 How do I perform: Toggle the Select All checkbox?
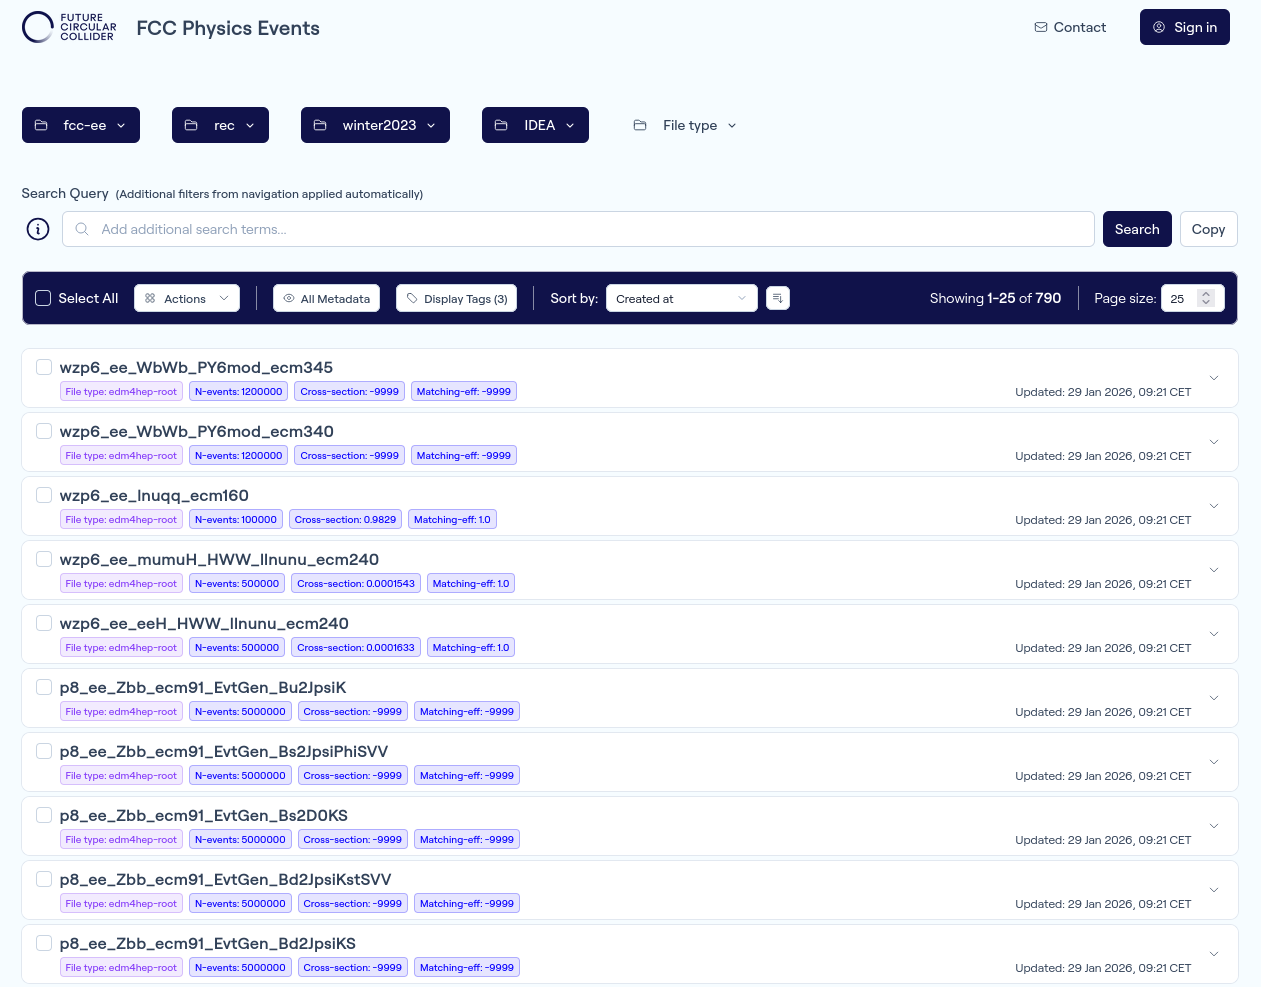(x=43, y=297)
